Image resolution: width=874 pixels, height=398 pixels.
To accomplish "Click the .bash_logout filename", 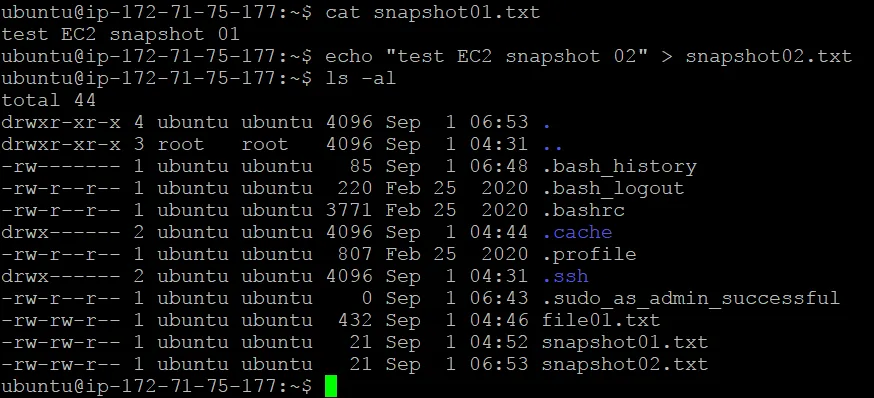I will [x=613, y=188].
